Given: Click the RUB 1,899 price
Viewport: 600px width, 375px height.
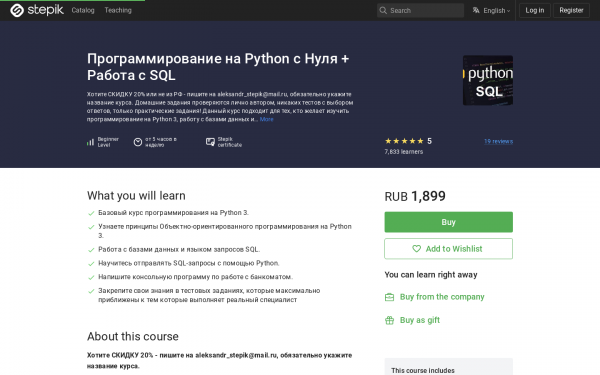Looking at the screenshot, I should tap(415, 196).
